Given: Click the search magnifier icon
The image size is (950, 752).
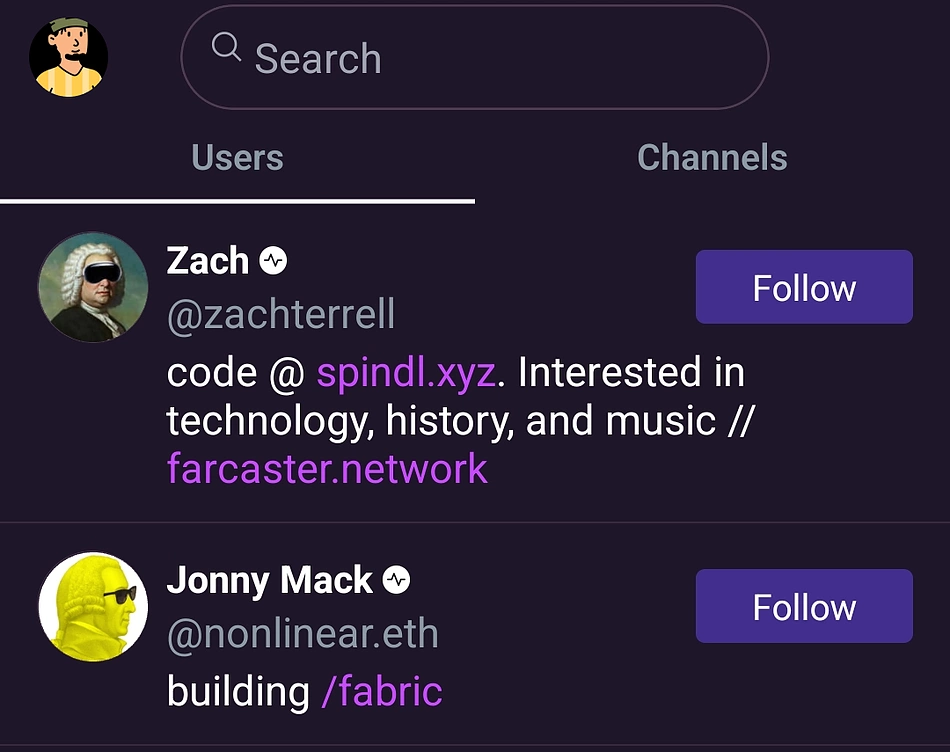Looking at the screenshot, I should 226,48.
